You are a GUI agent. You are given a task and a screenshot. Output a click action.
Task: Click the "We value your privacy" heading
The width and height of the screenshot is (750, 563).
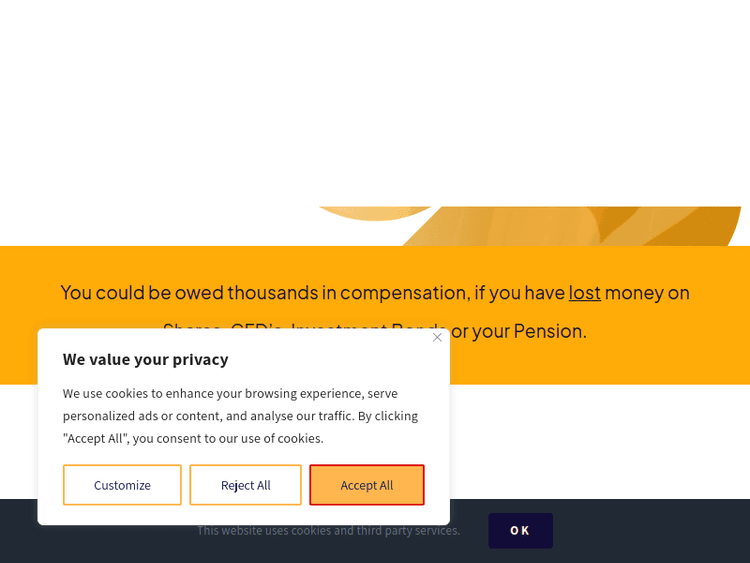pyautogui.click(x=145, y=359)
